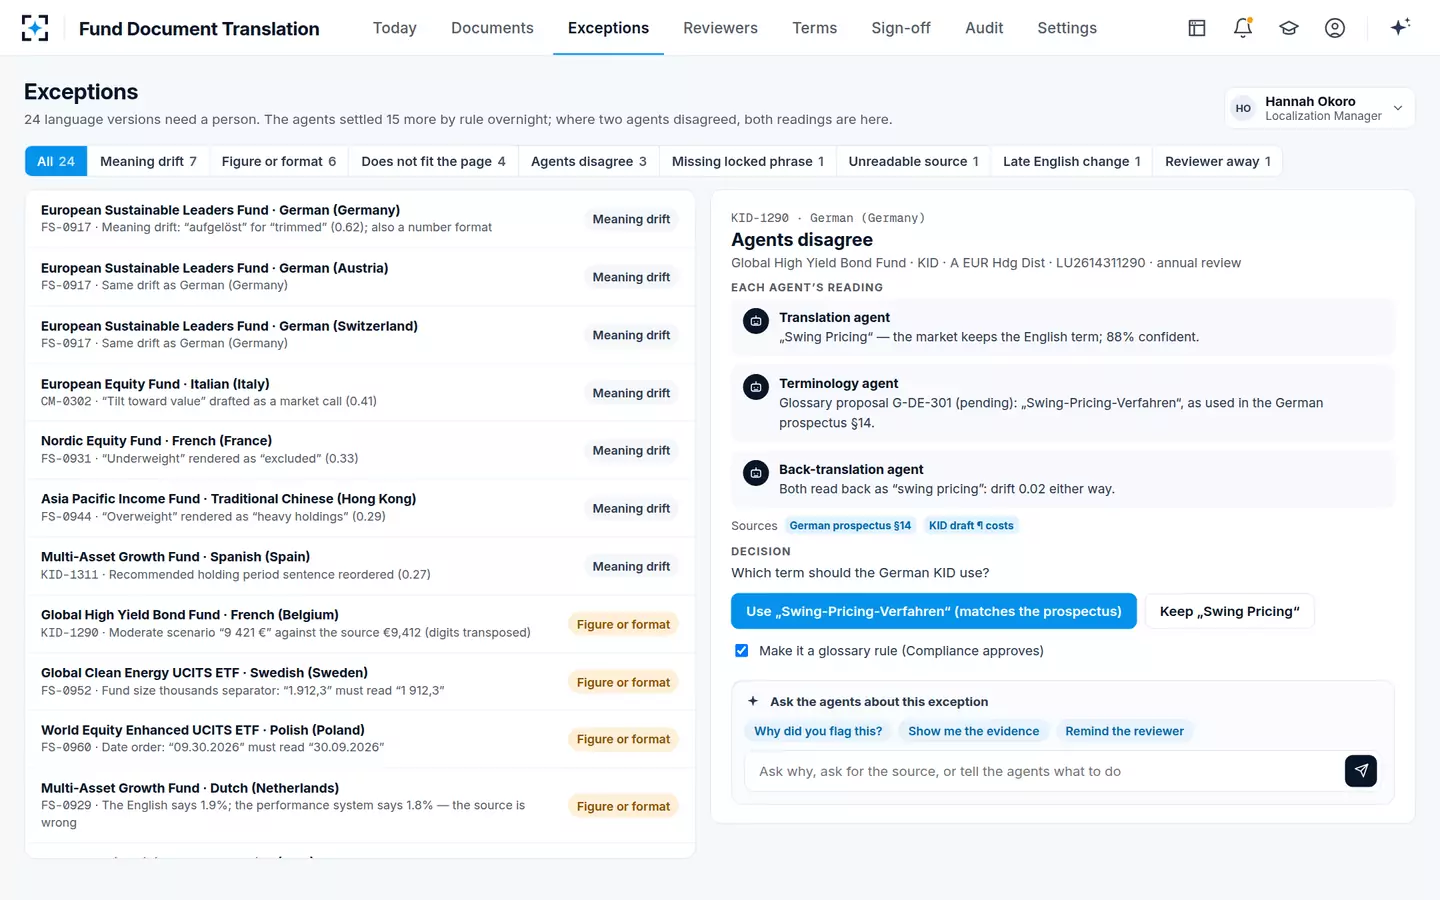Open the notifications bell
The height and width of the screenshot is (900, 1440).
[x=1243, y=28]
